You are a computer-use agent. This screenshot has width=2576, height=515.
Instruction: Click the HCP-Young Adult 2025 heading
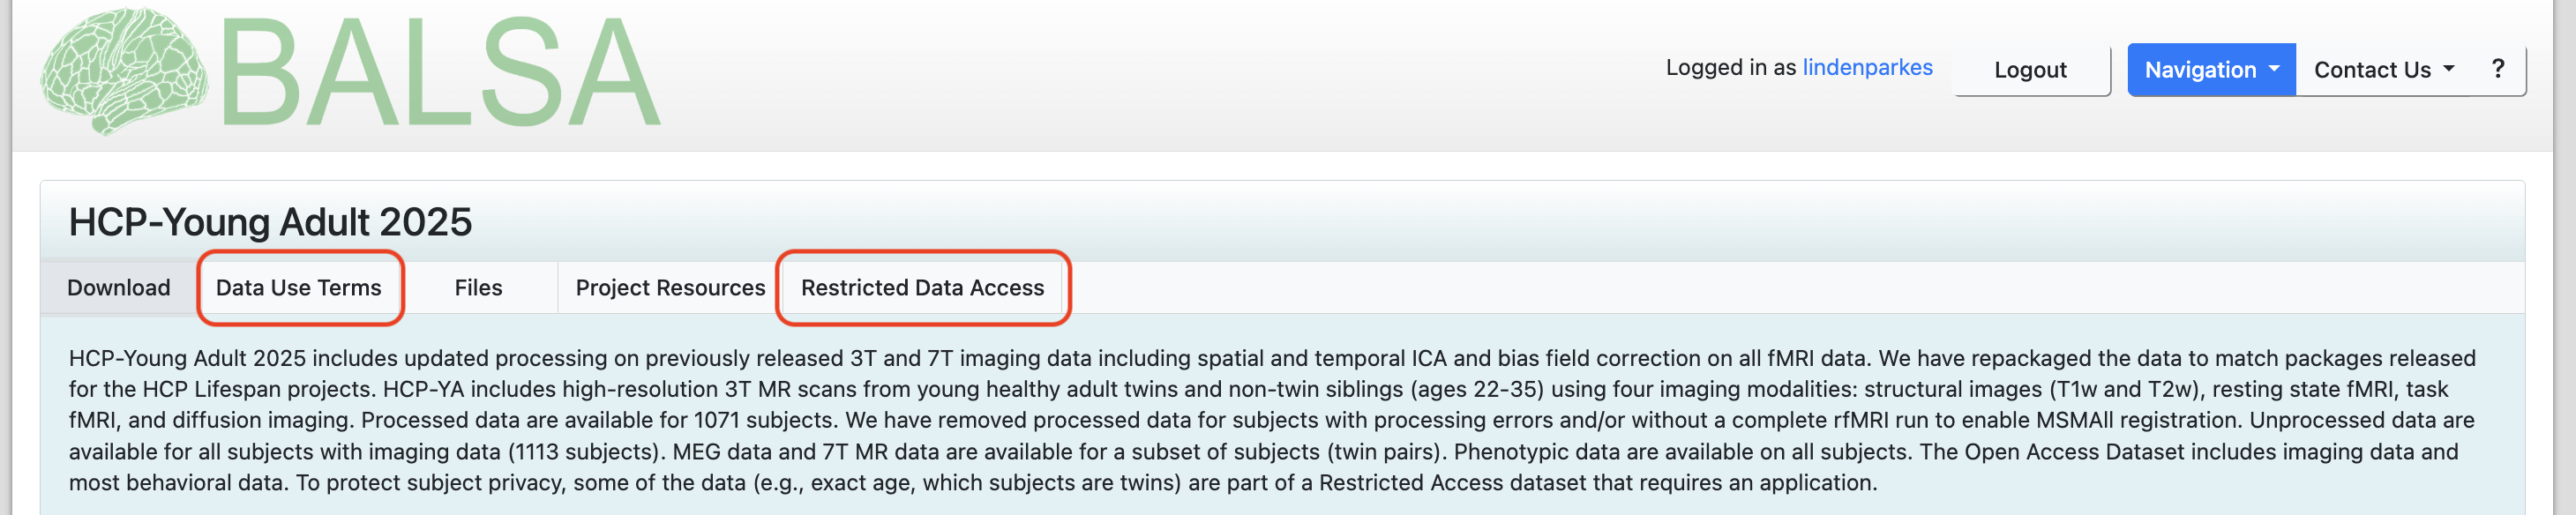click(x=270, y=222)
